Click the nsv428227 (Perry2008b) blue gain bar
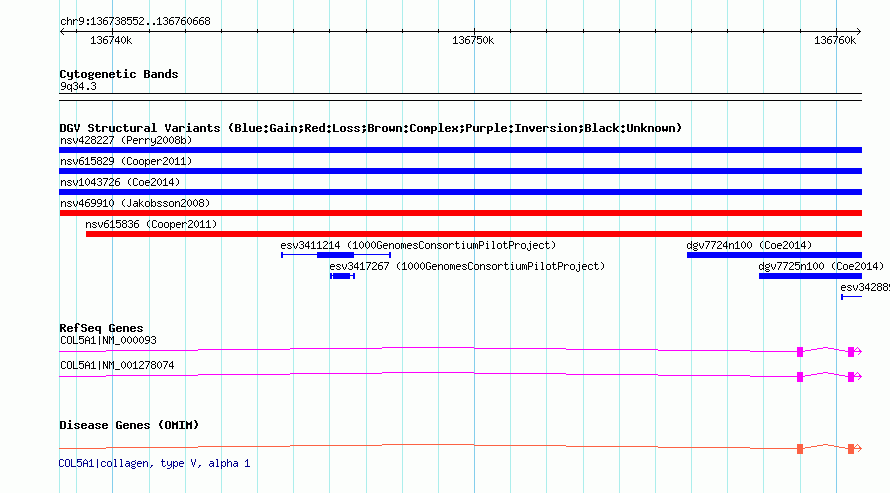 460,150
